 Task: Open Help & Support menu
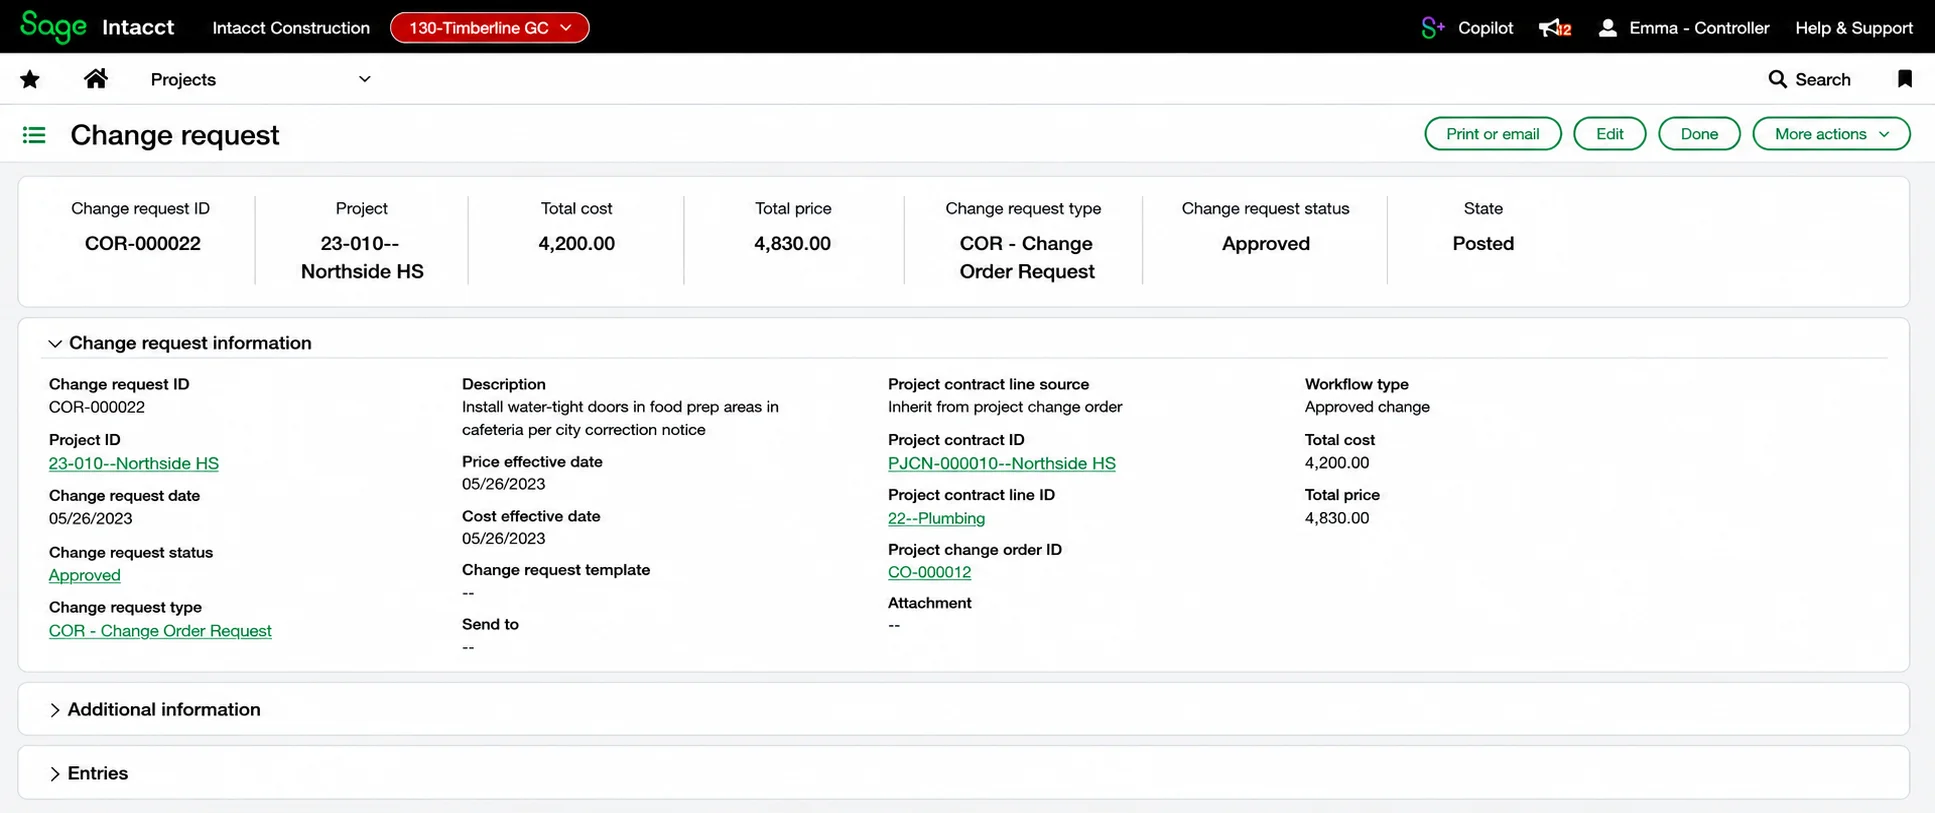pyautogui.click(x=1854, y=28)
